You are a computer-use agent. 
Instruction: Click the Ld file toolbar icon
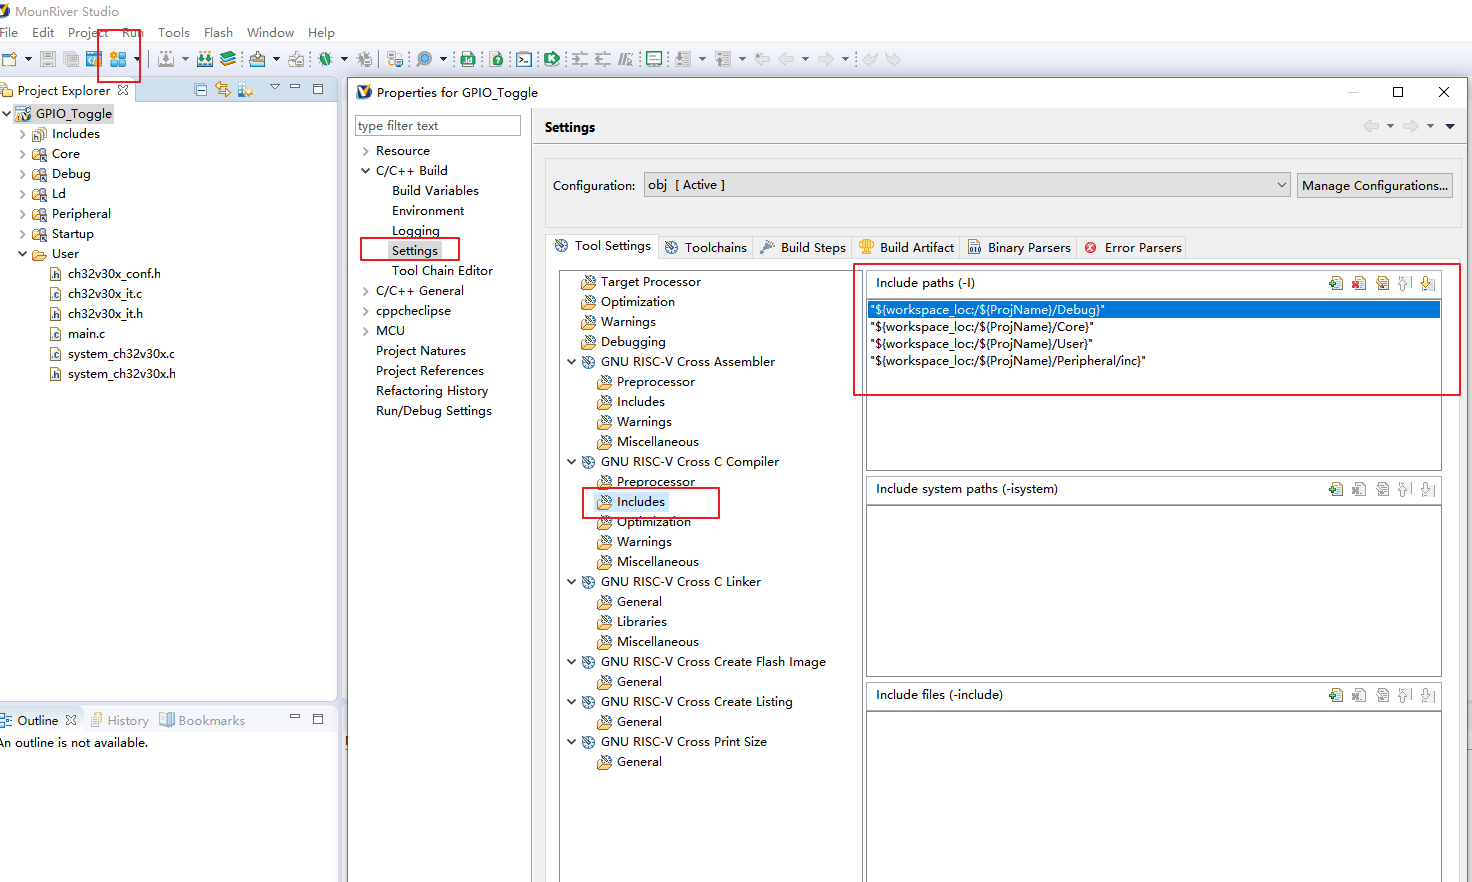(x=467, y=59)
